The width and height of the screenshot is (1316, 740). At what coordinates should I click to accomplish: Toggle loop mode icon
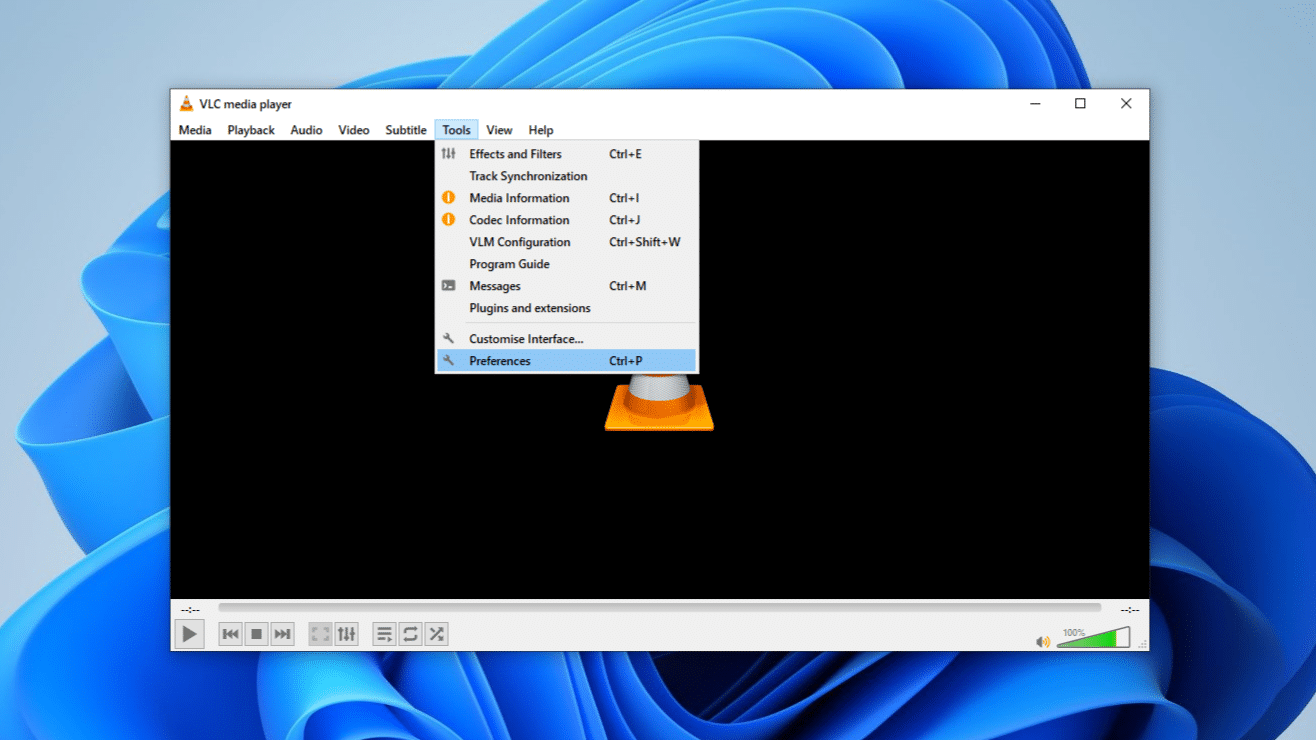[410, 634]
